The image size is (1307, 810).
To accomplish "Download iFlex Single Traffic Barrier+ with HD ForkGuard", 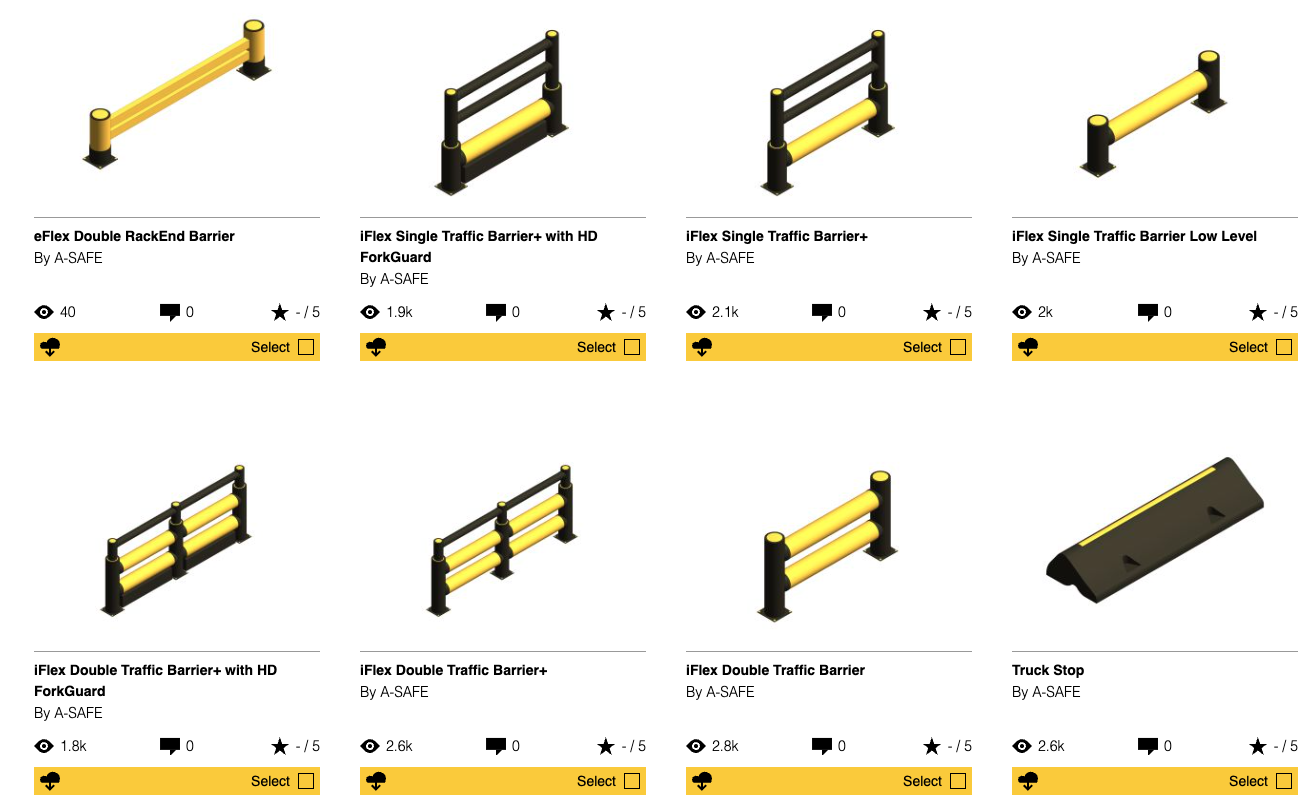I will point(376,348).
